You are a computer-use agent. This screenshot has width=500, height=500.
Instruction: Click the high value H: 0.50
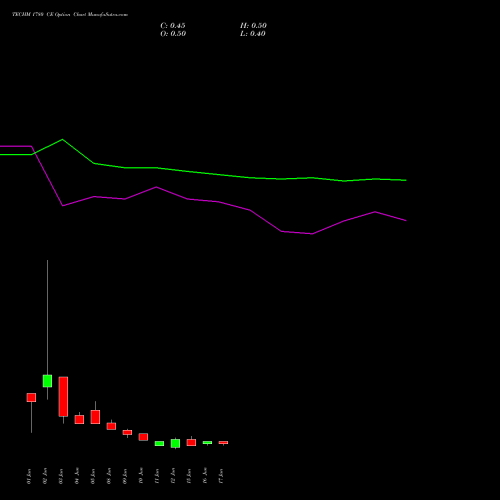pyautogui.click(x=253, y=26)
